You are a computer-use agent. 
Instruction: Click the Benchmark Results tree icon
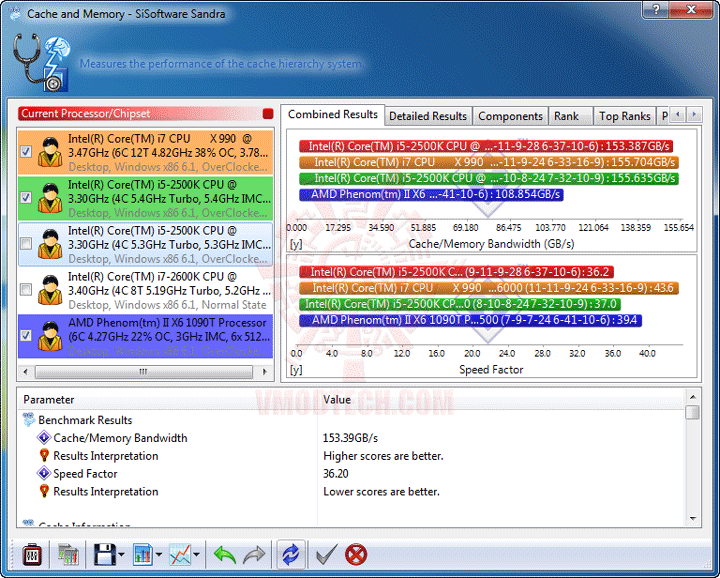tap(28, 420)
